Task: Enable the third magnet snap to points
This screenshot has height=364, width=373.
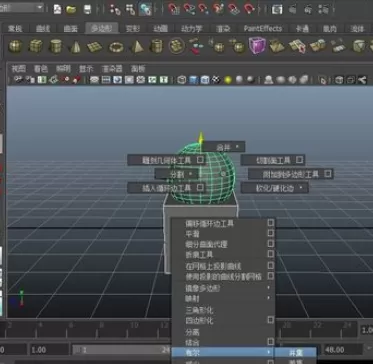Action: 203,9
